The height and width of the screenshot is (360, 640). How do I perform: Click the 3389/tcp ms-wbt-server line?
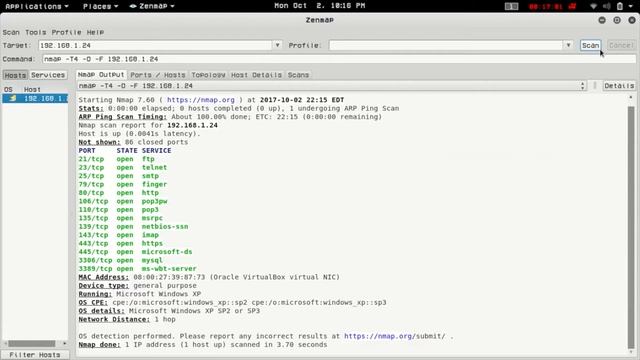point(138,269)
